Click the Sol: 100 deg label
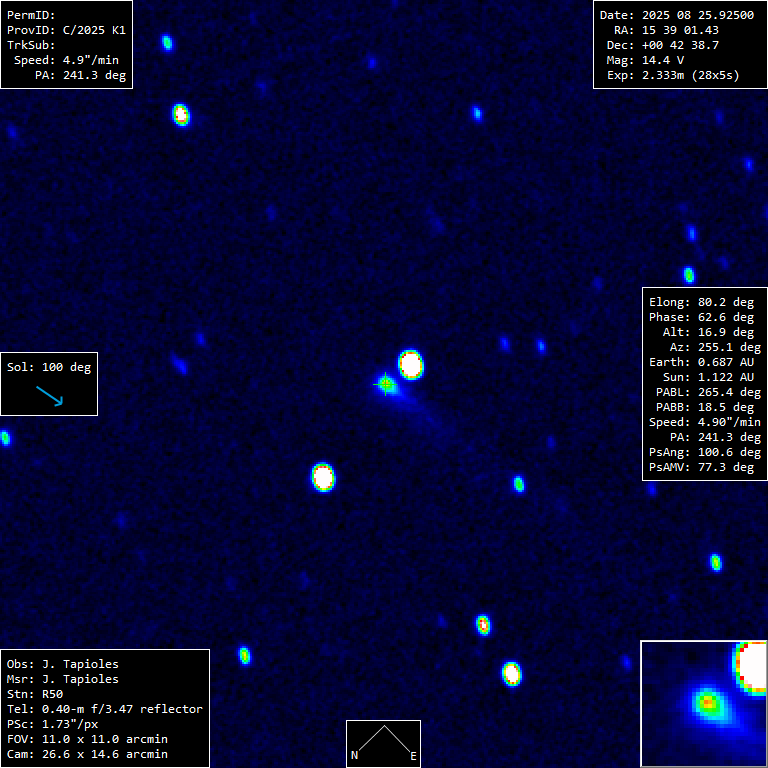 click(x=48, y=367)
